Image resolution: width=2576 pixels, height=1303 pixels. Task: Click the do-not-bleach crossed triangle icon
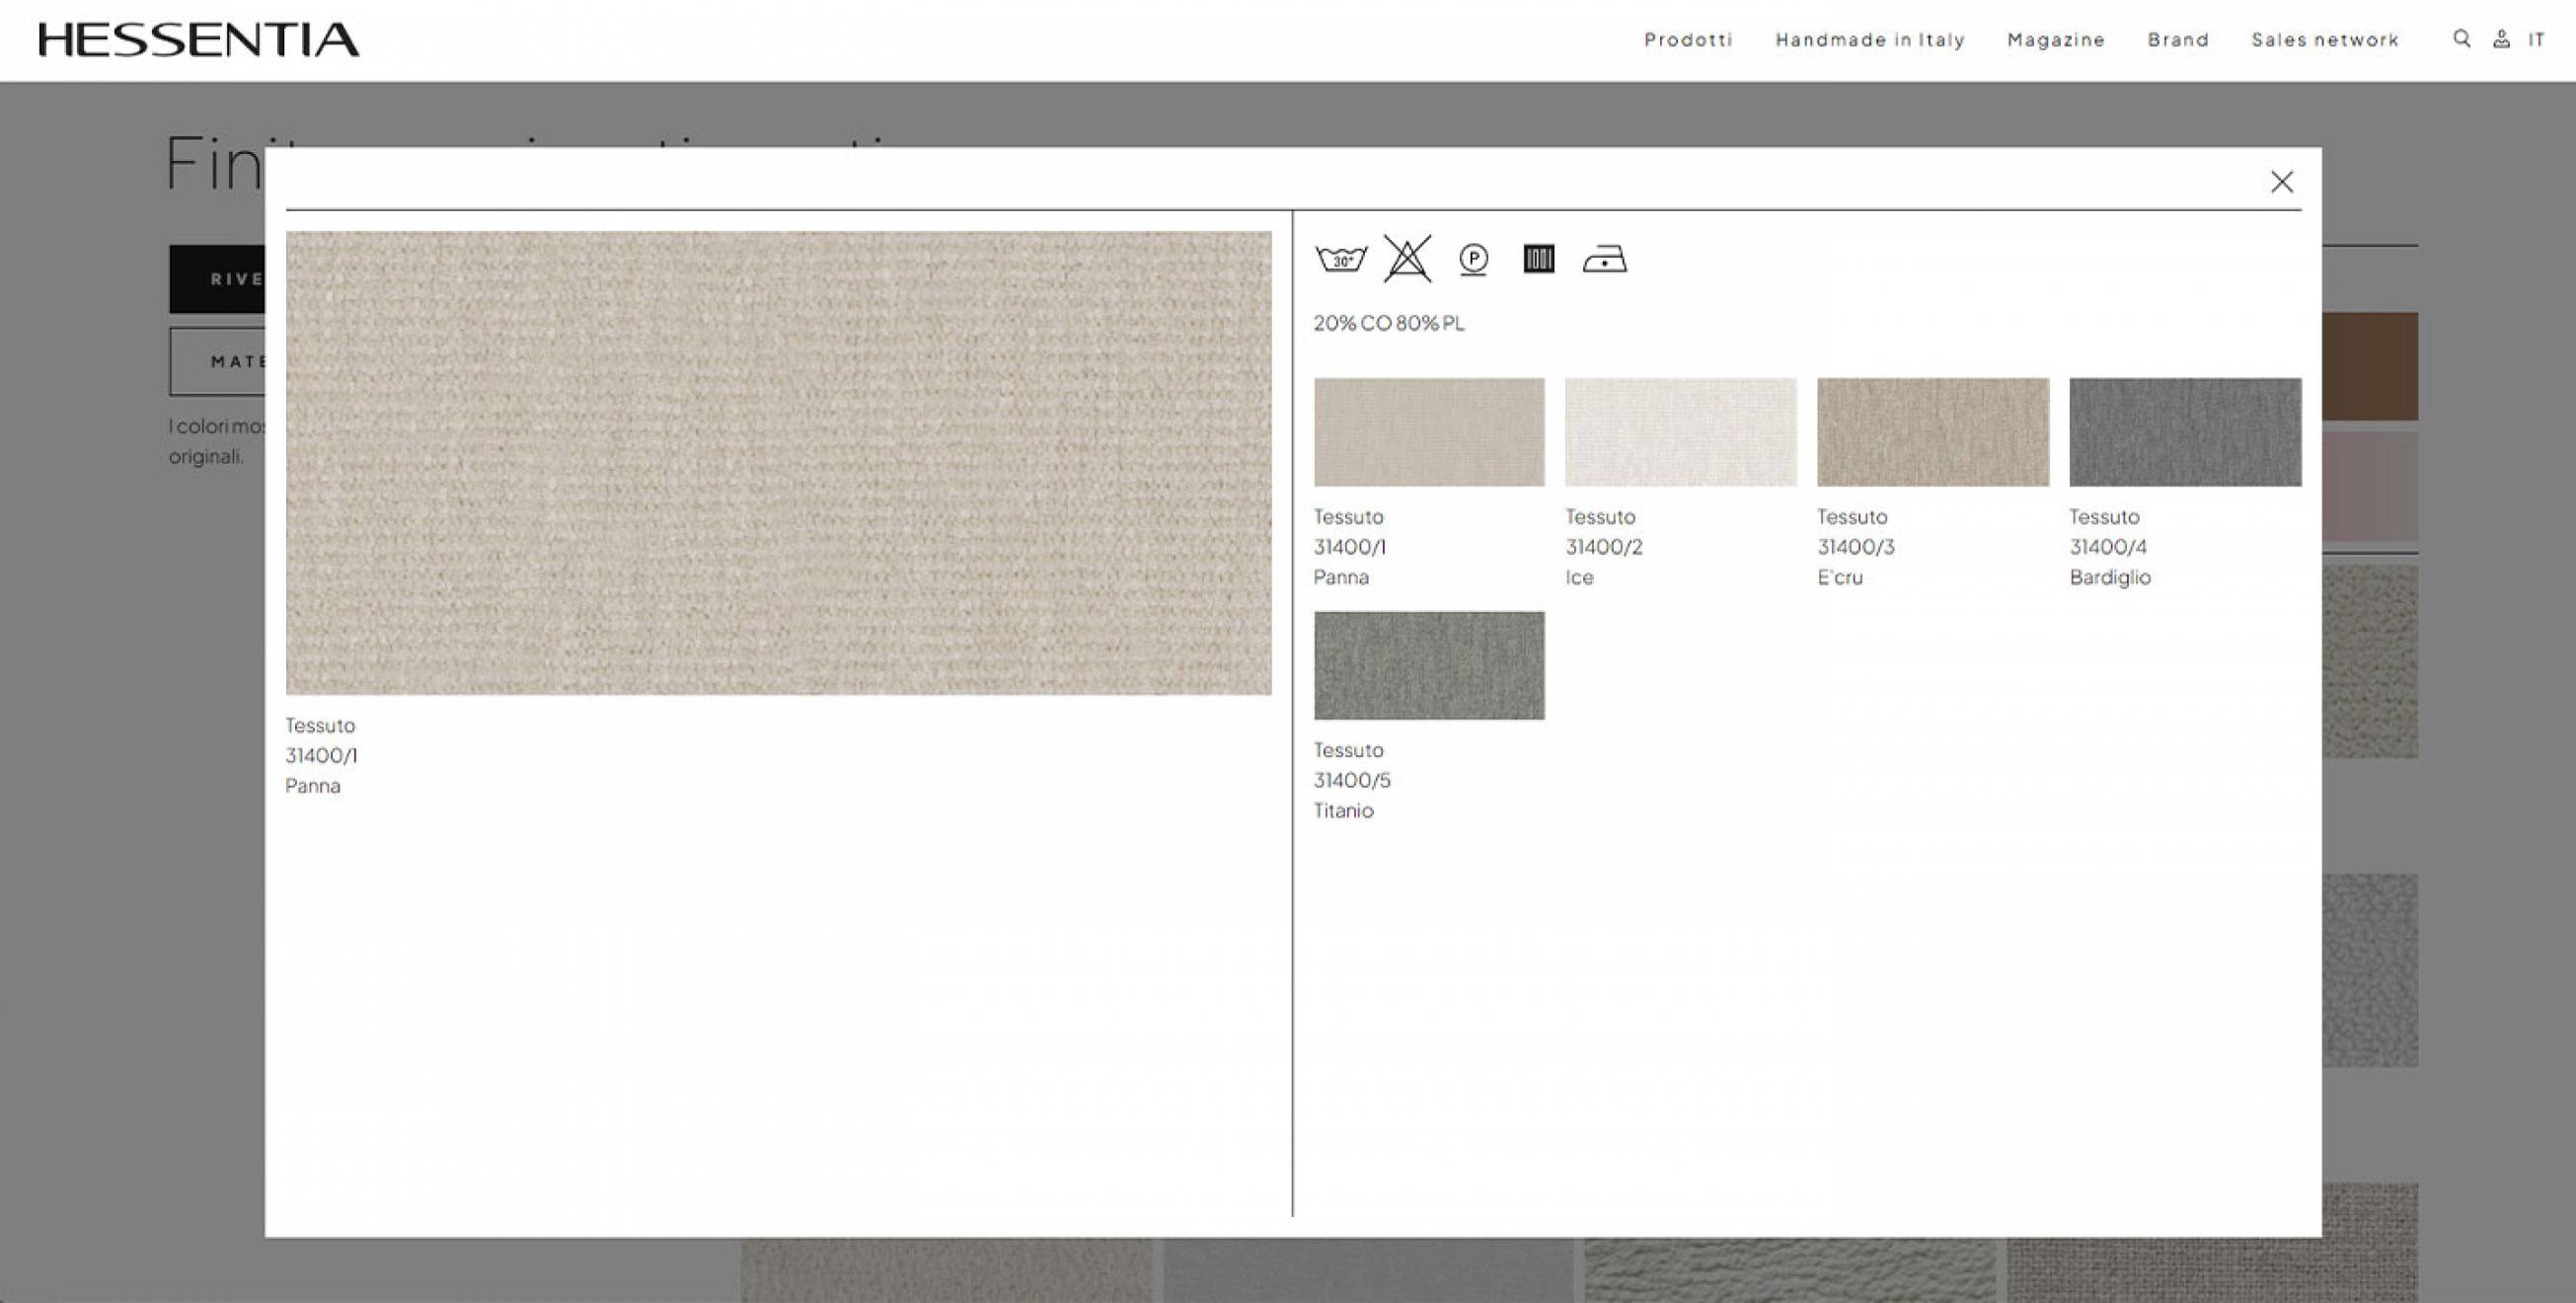[1407, 260]
